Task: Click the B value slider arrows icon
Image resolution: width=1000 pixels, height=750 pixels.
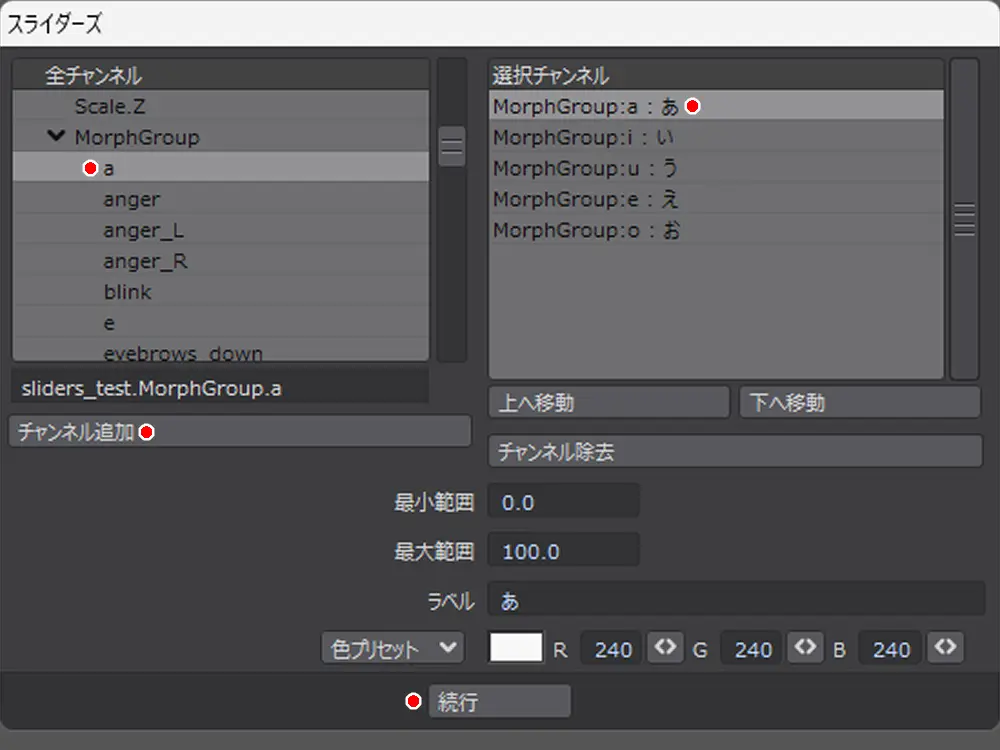Action: tap(945, 648)
